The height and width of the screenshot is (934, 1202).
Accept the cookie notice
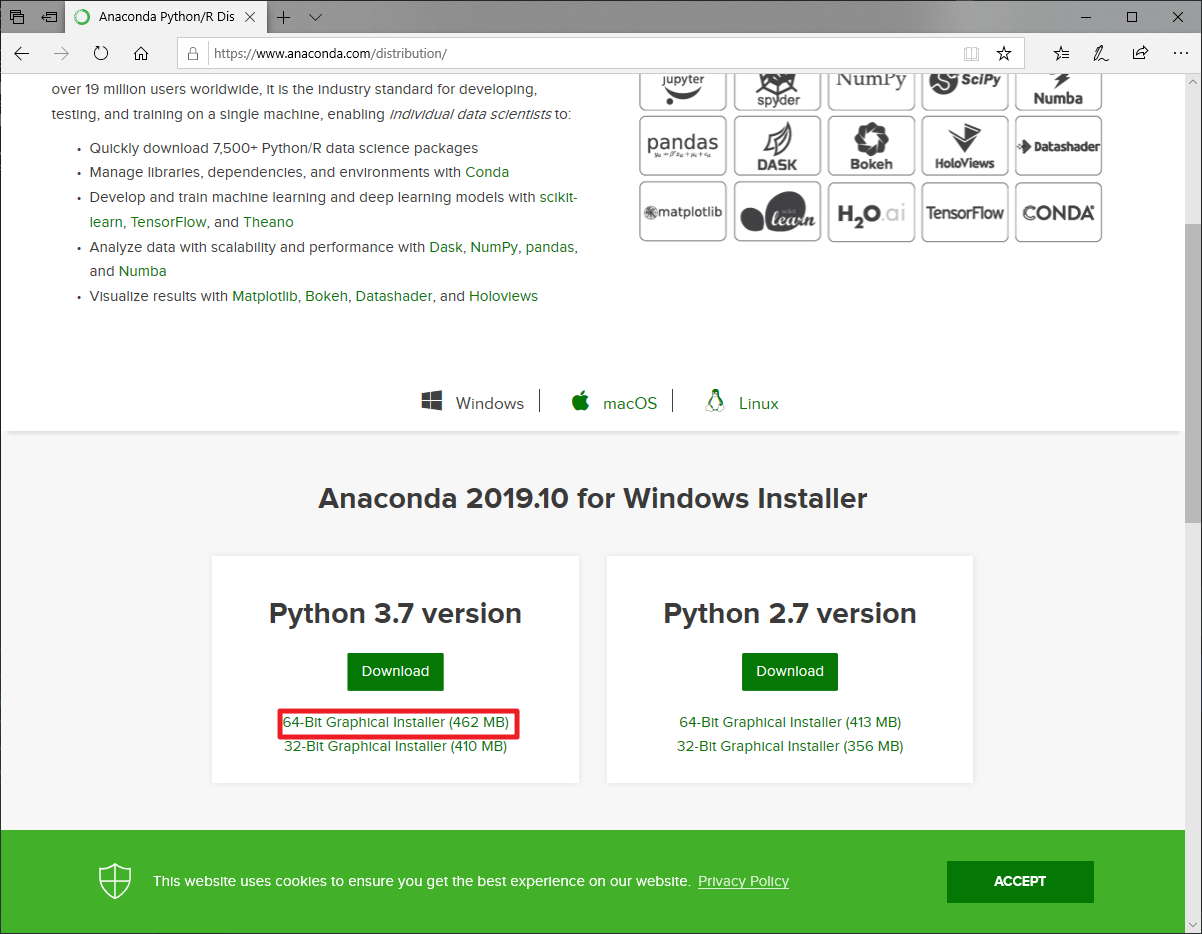point(1020,881)
